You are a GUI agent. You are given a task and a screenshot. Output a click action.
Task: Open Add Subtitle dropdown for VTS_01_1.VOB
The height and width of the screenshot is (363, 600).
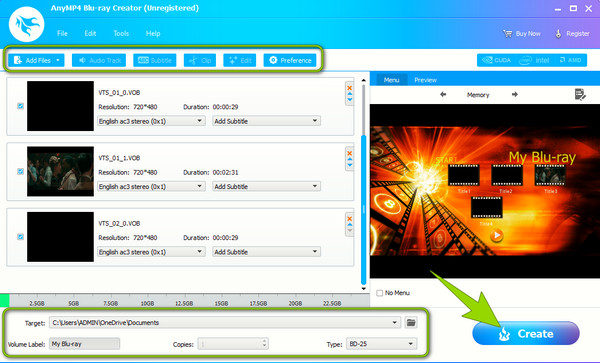coord(266,186)
